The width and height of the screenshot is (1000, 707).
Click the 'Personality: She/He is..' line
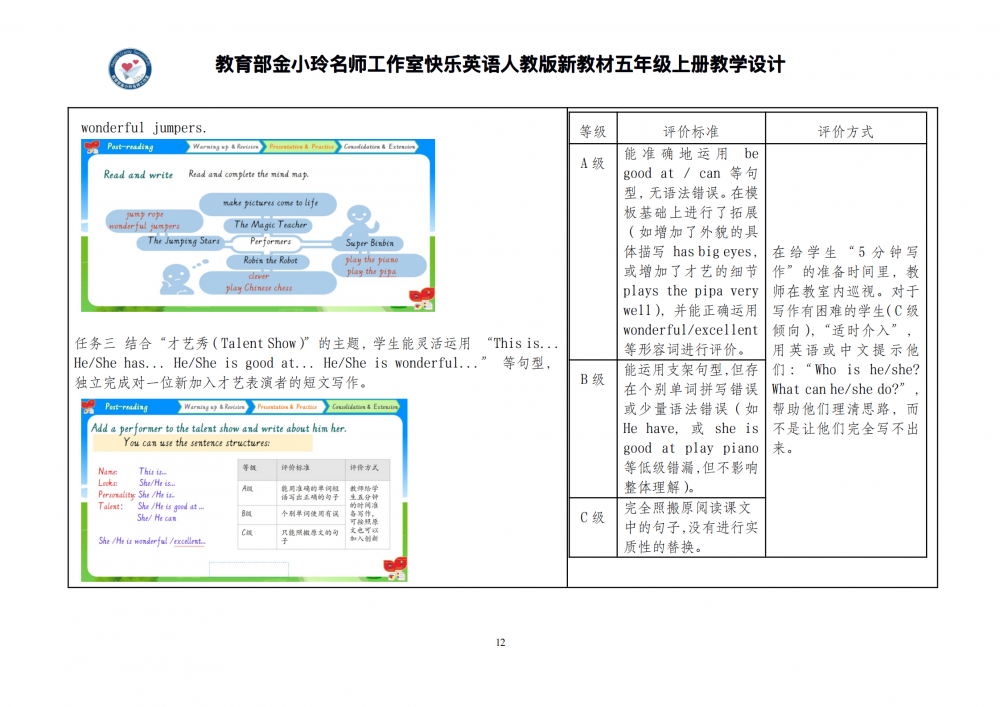[x=136, y=495]
